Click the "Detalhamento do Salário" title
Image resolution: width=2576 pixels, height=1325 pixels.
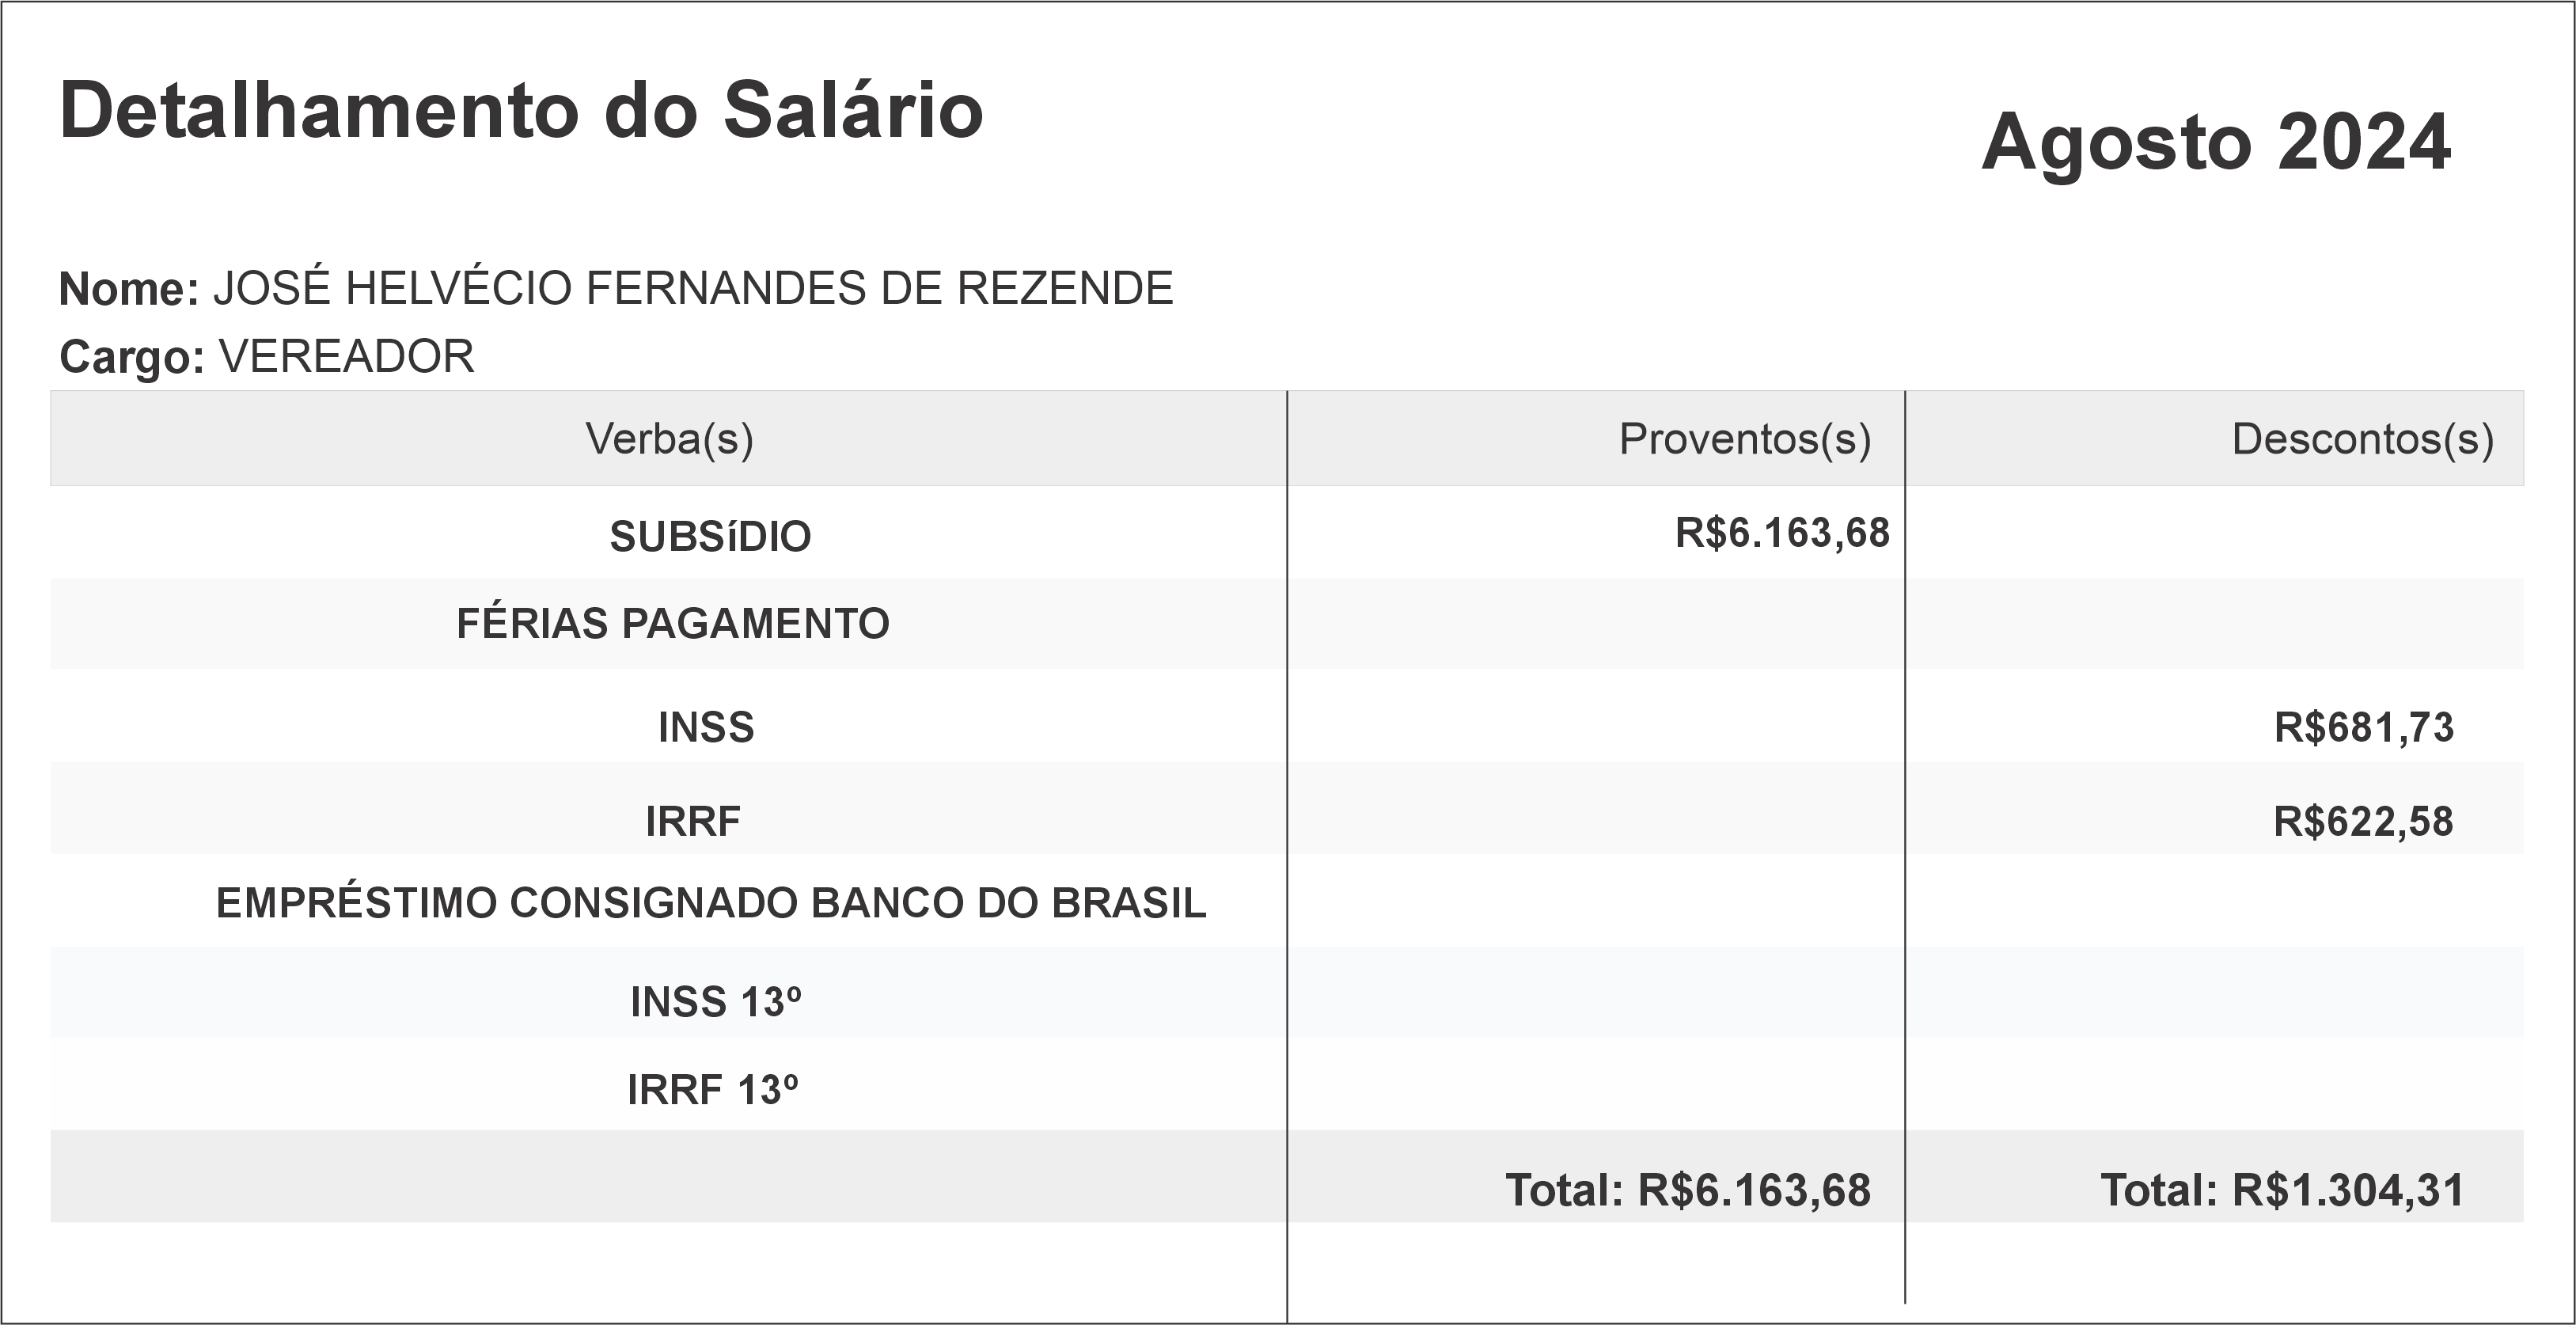[x=521, y=110]
